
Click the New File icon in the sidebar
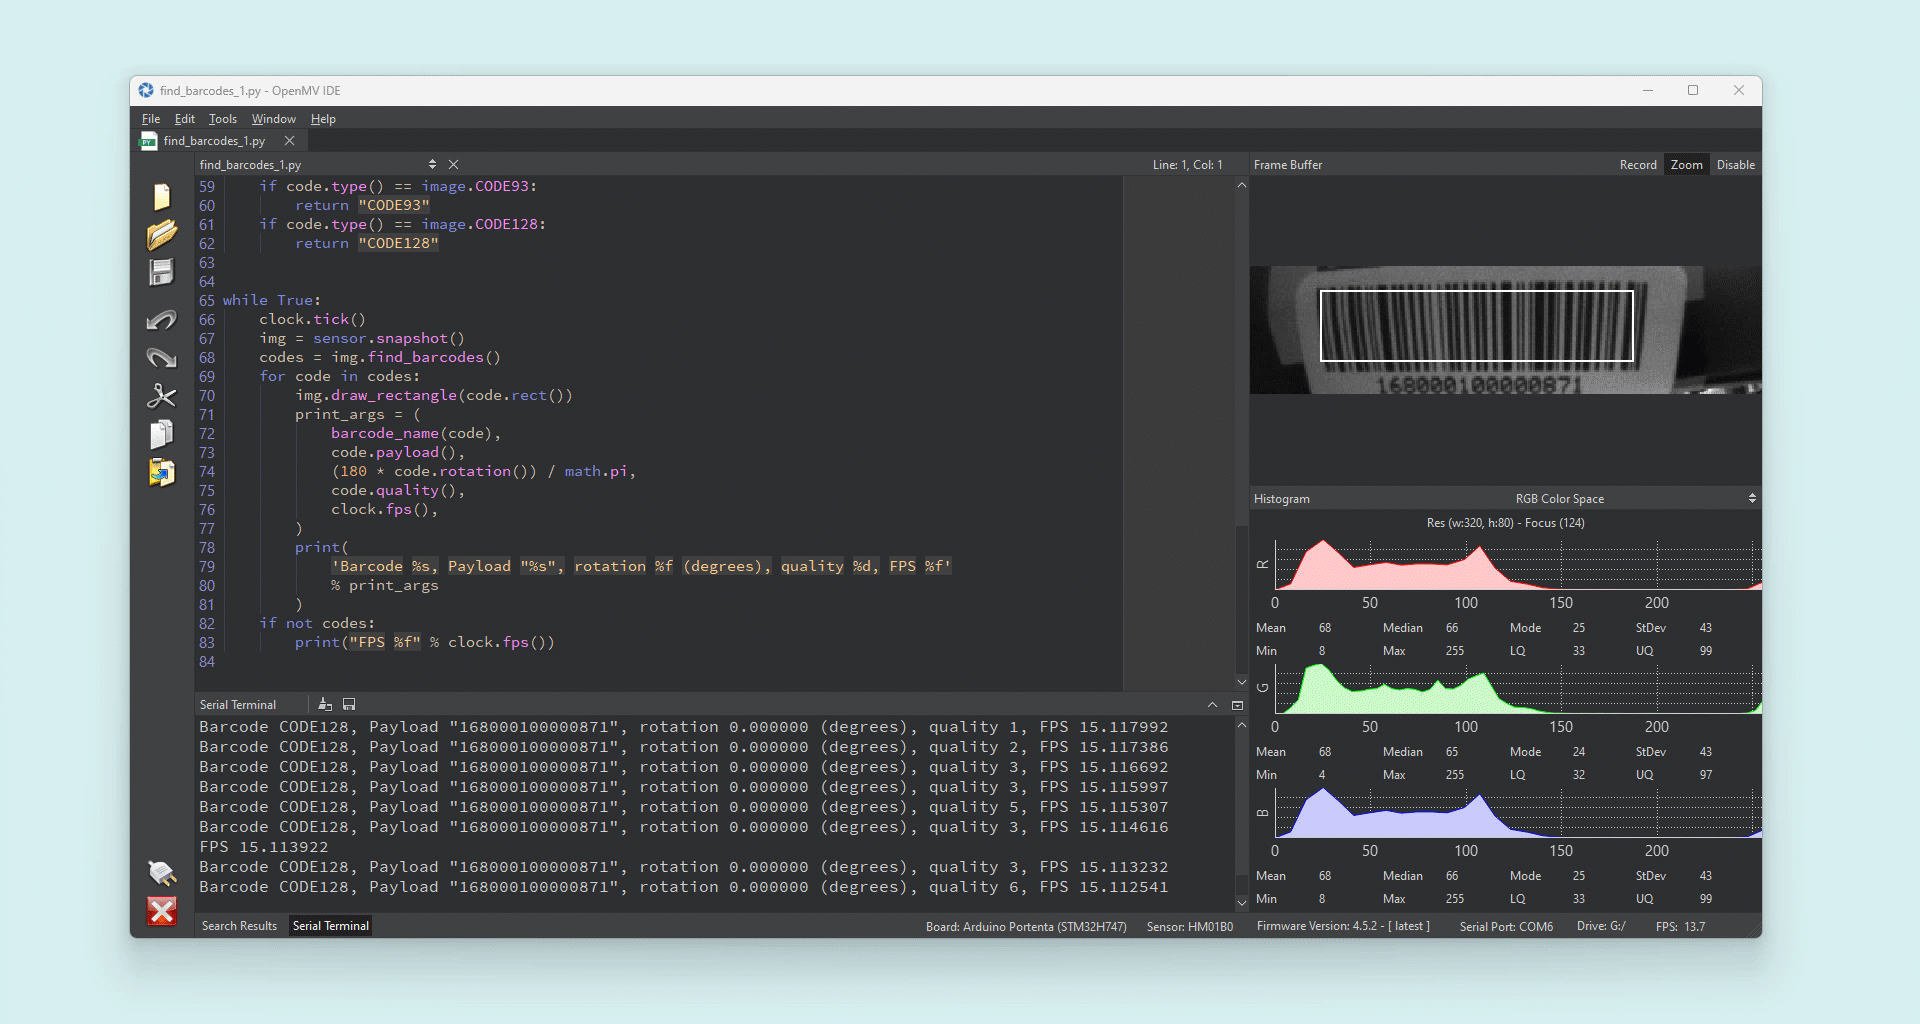(161, 196)
